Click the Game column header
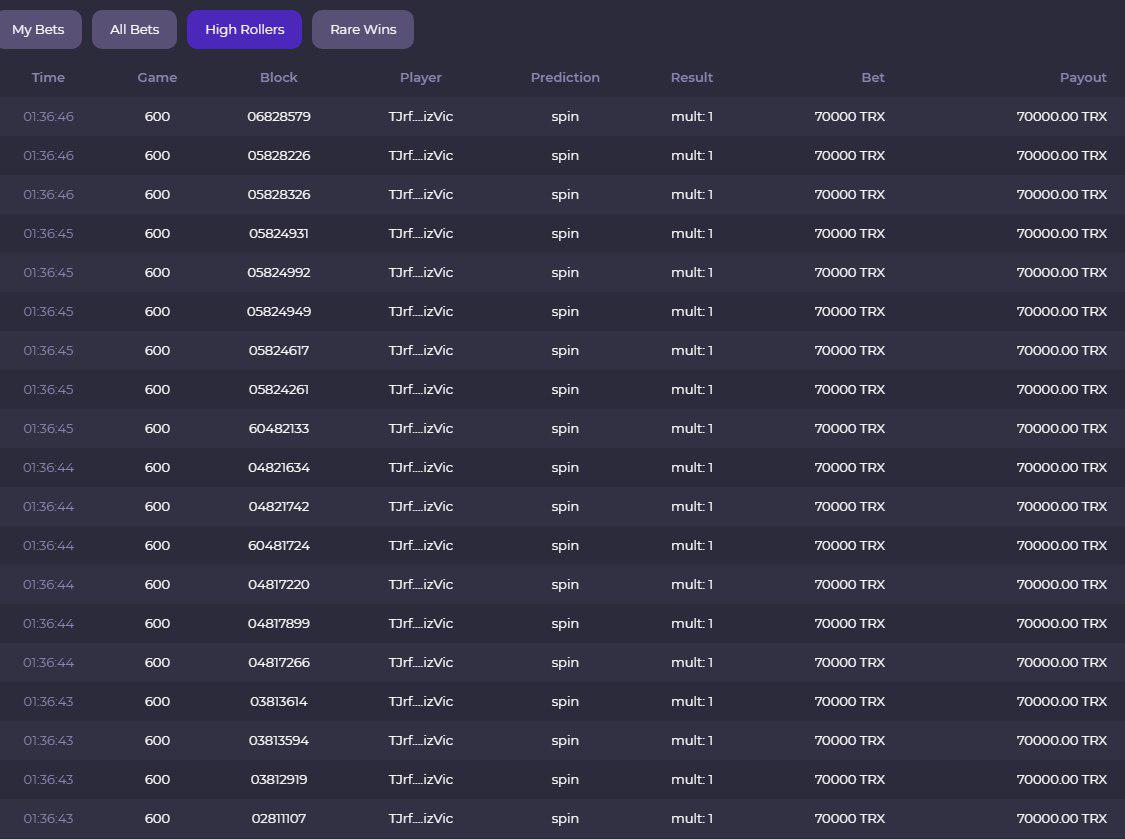Screen dimensions: 1125x839 (x=157, y=78)
